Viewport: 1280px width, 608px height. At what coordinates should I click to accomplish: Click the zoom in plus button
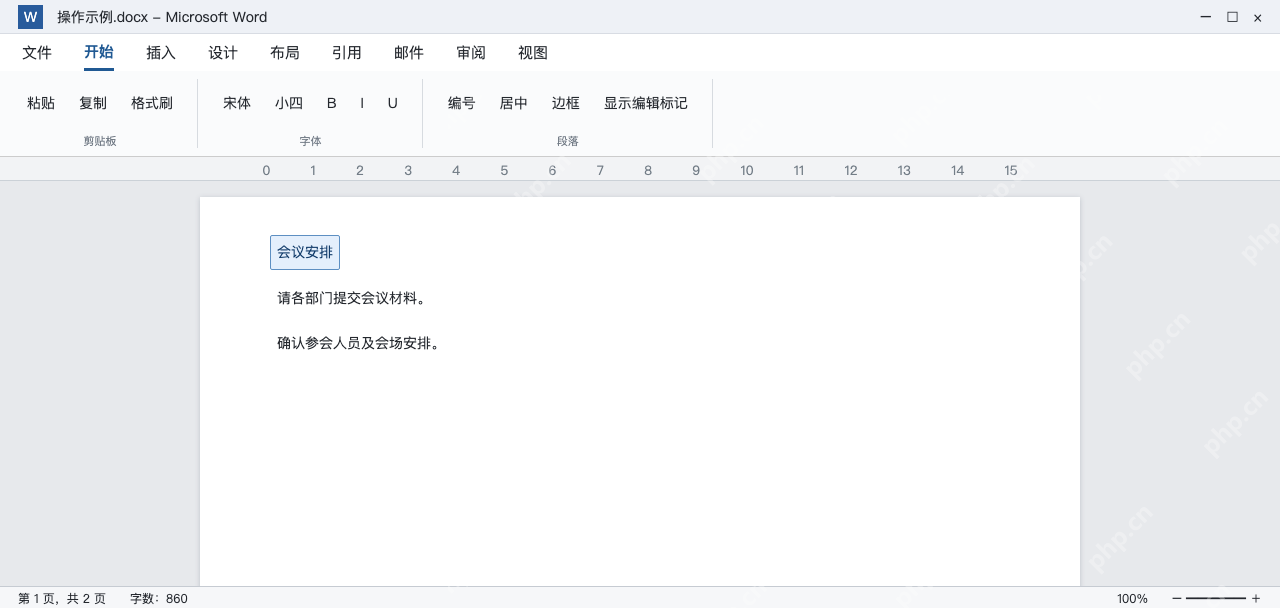tap(1256, 598)
